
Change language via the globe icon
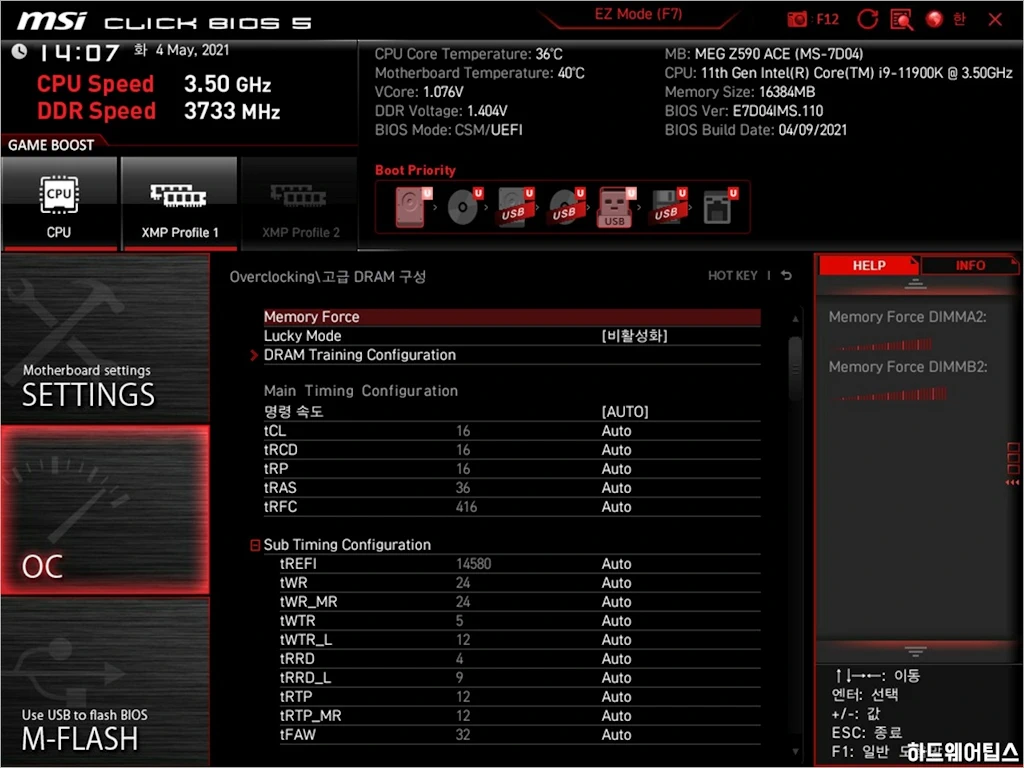tap(935, 20)
